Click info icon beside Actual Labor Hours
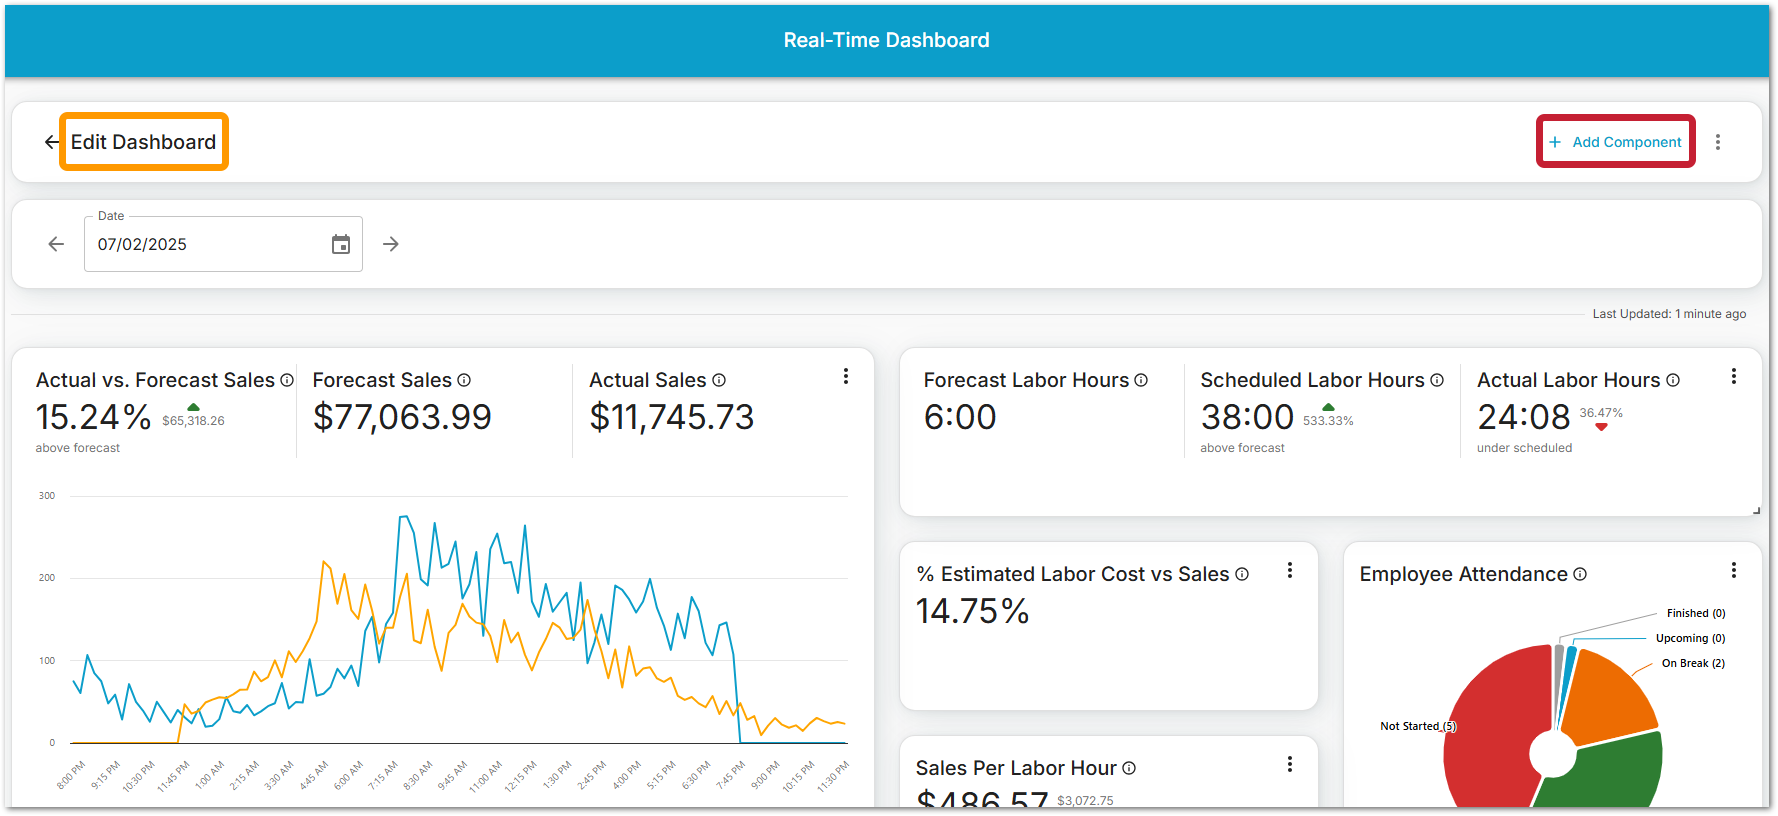The width and height of the screenshot is (1778, 816). tap(1673, 380)
